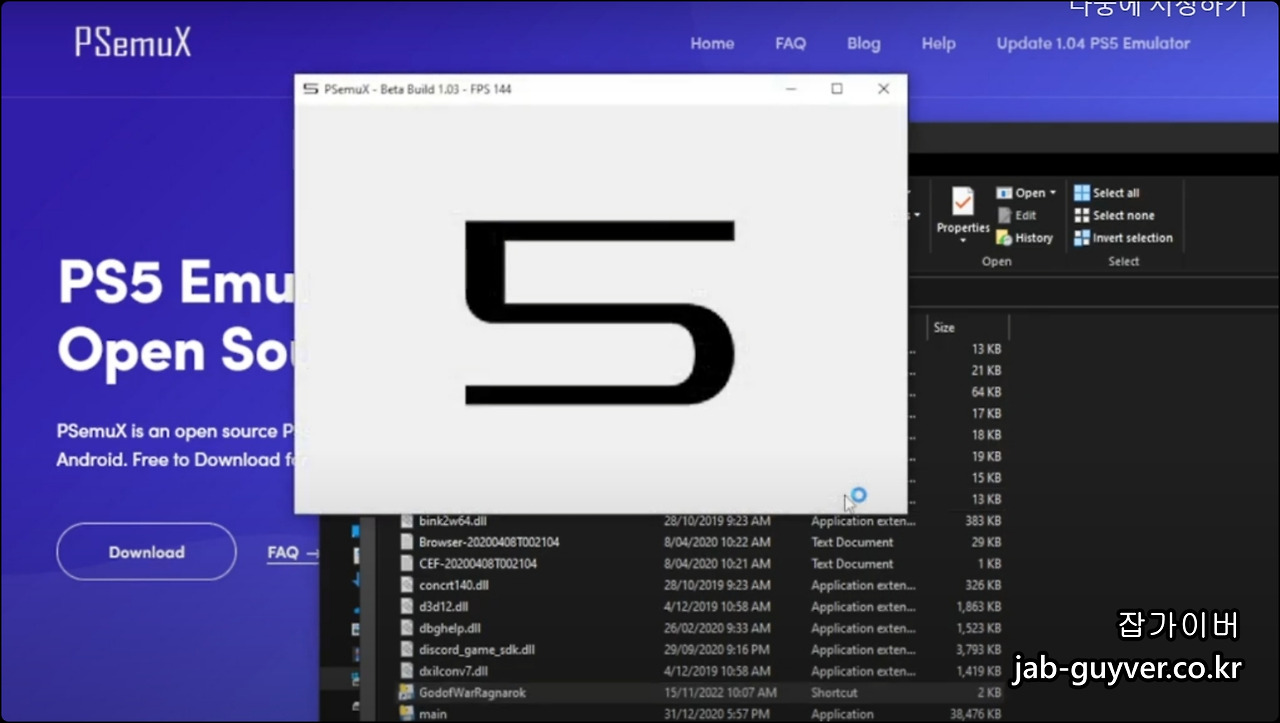Open History in the Explorer ribbon
The image size is (1280, 723).
1025,238
